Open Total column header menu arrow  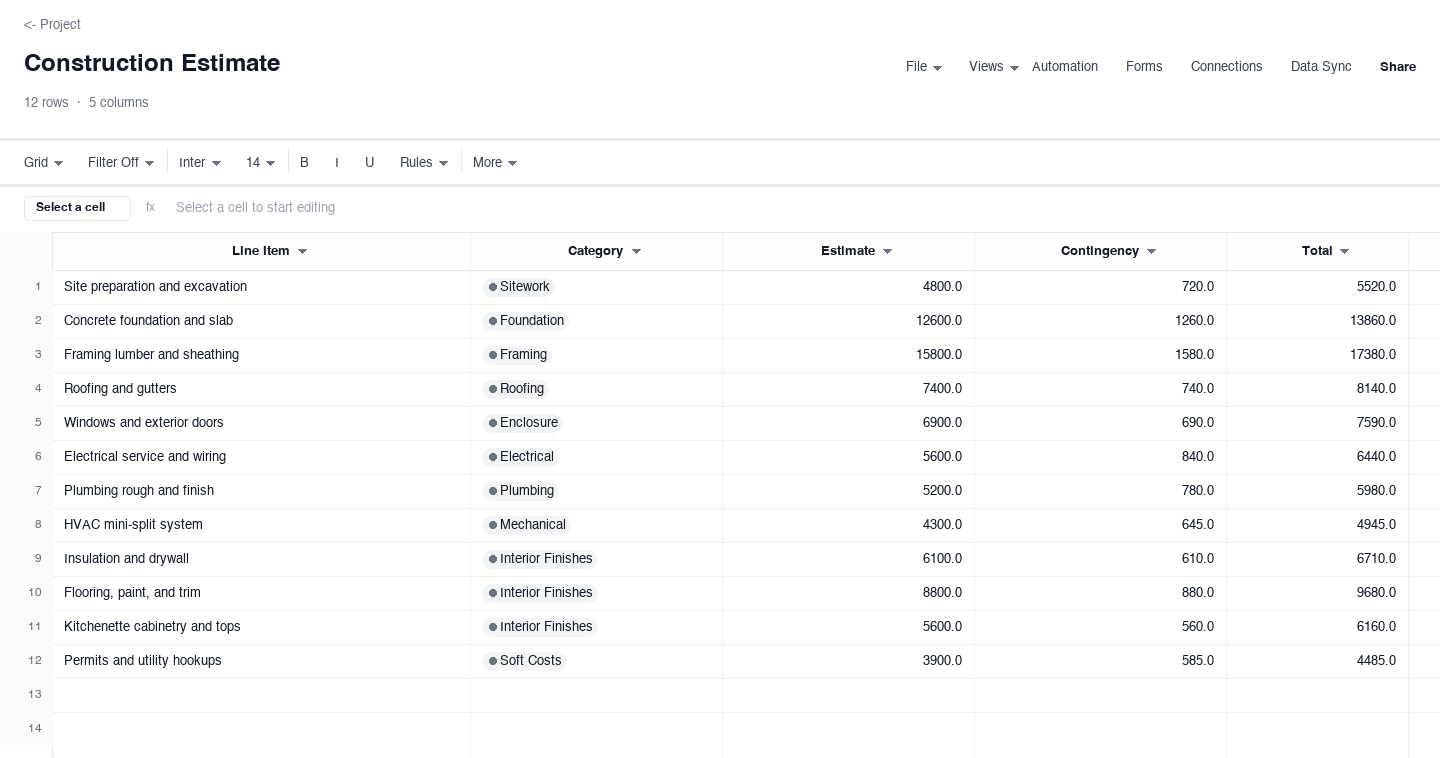click(x=1344, y=252)
